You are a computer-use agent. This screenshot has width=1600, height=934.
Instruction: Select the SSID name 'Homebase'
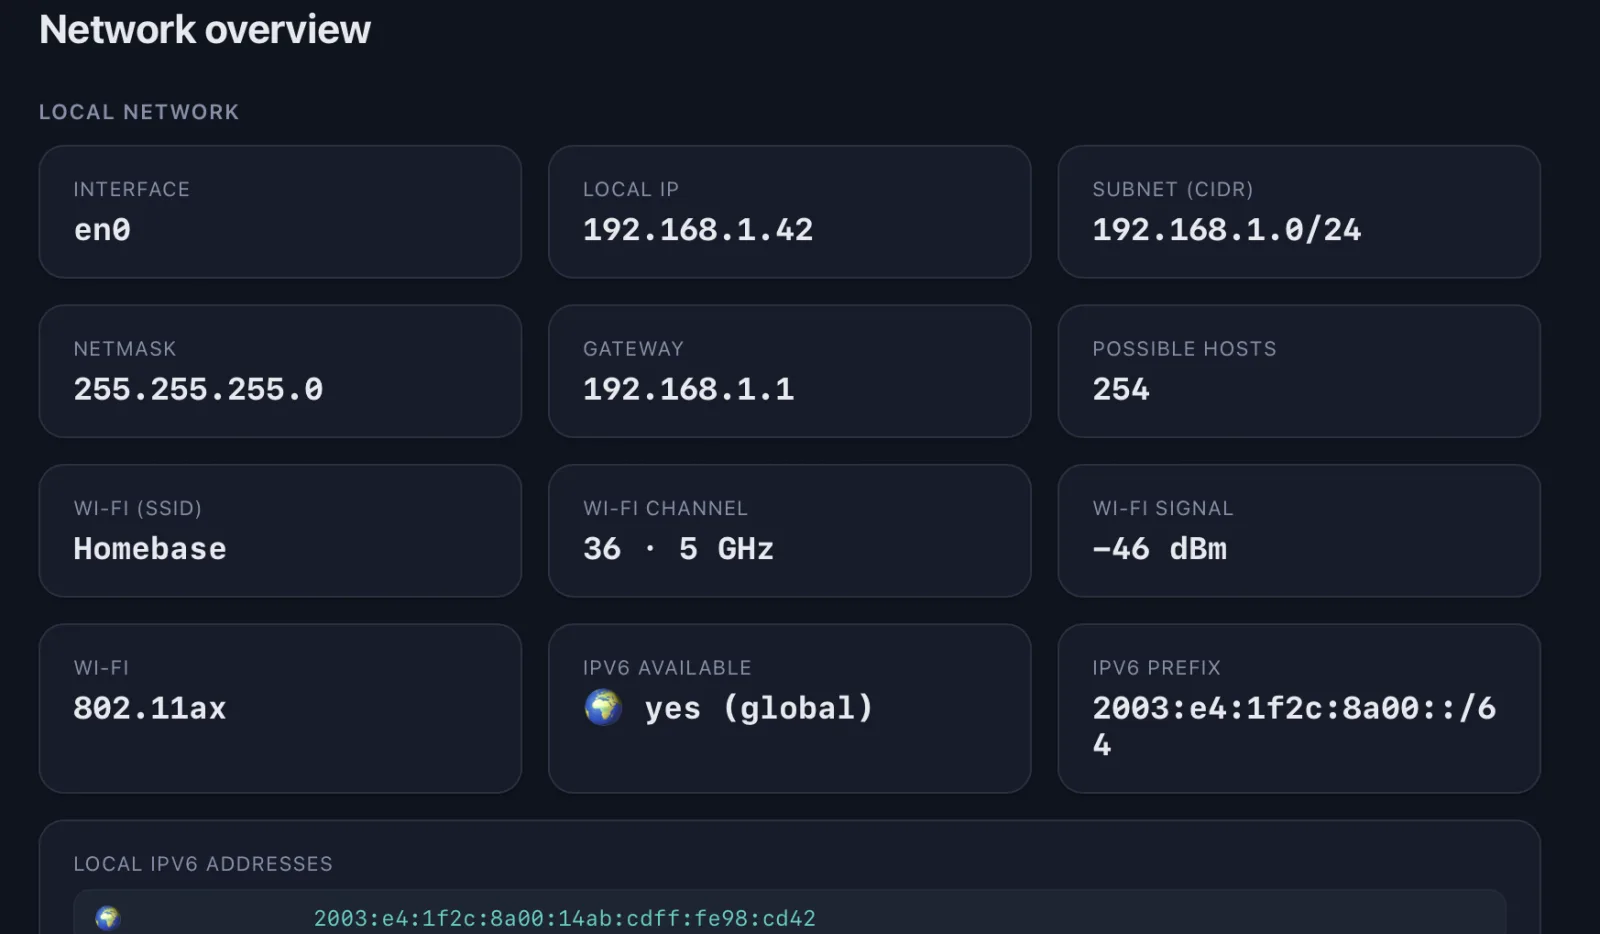[x=150, y=549]
